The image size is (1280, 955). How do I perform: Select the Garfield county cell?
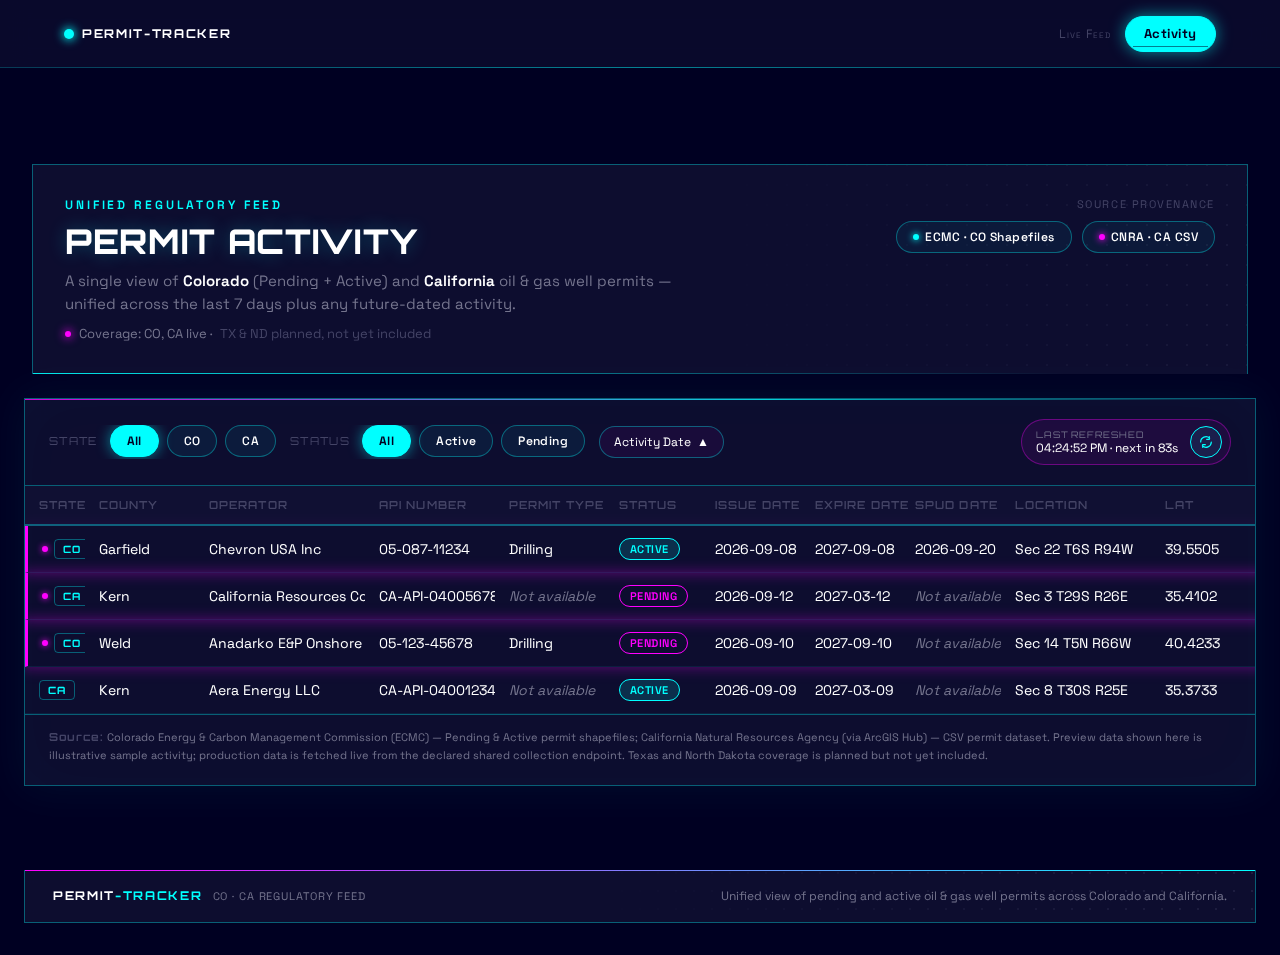coord(124,549)
